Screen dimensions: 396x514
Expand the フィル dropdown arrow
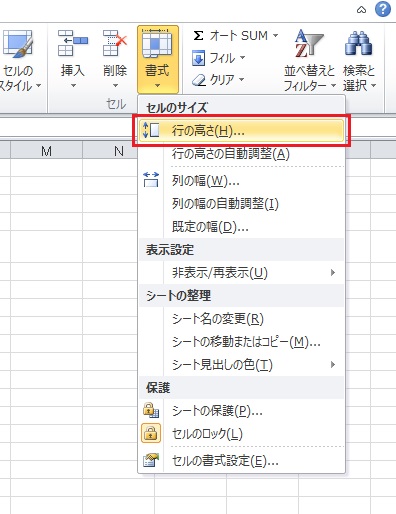tap(242, 58)
